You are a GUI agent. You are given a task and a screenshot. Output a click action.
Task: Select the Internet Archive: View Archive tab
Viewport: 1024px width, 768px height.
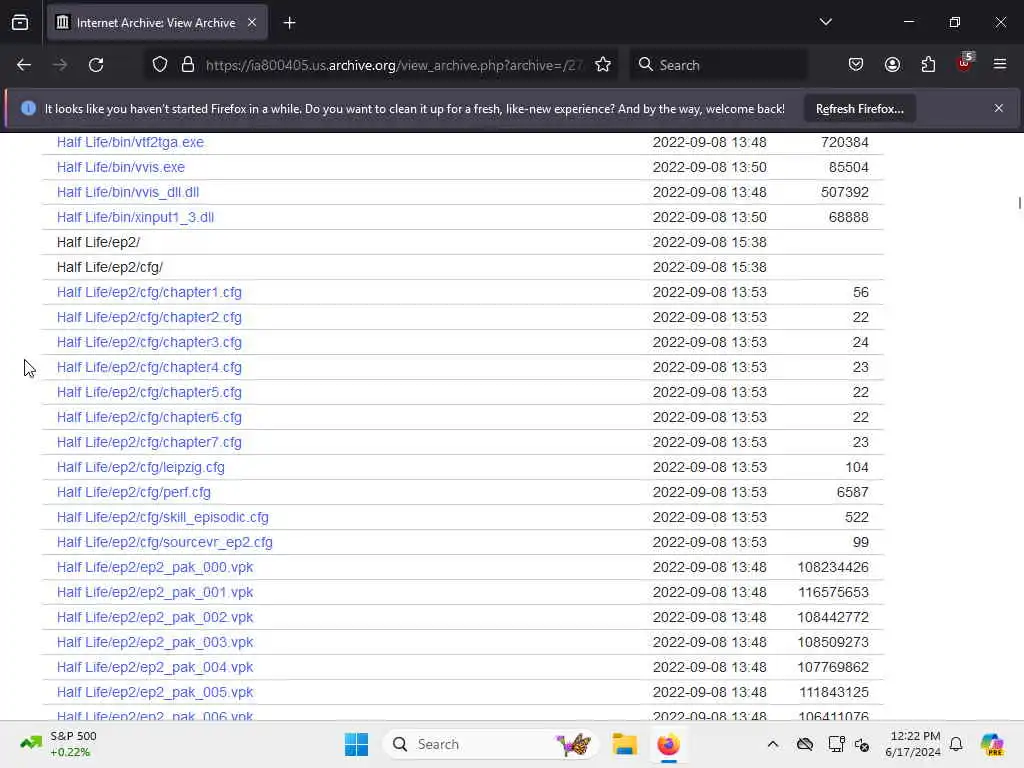pos(157,23)
